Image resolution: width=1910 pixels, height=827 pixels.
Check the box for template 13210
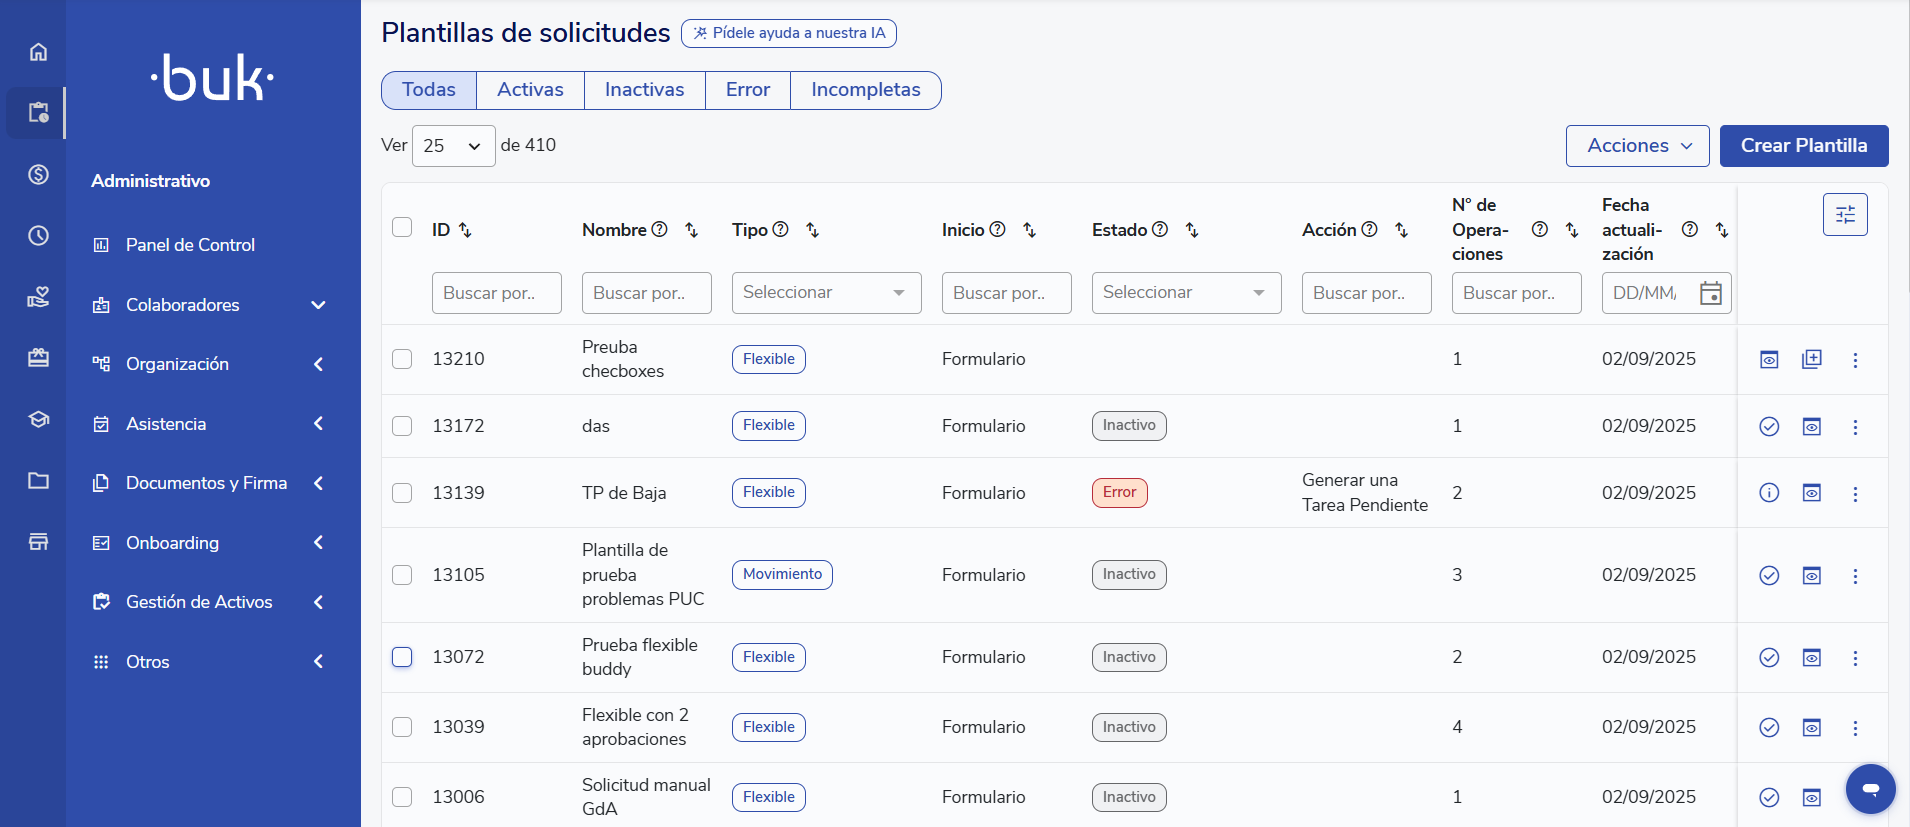click(x=402, y=359)
